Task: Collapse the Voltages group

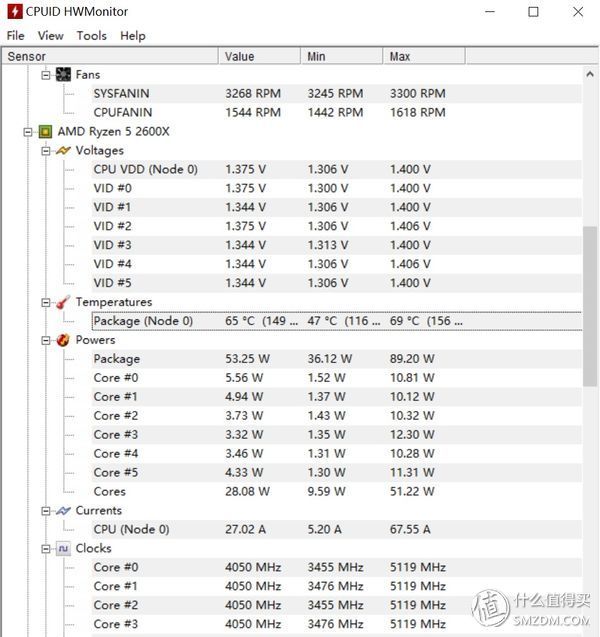Action: [x=46, y=151]
